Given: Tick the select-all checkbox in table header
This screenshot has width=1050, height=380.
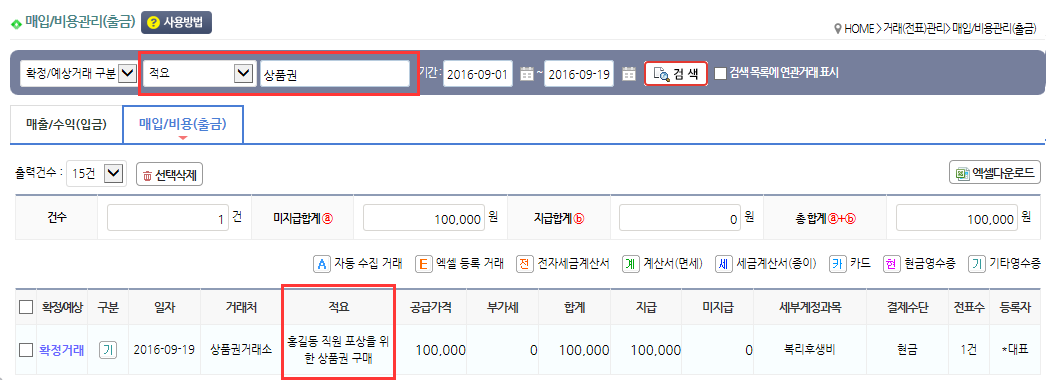Looking at the screenshot, I should 25,308.
